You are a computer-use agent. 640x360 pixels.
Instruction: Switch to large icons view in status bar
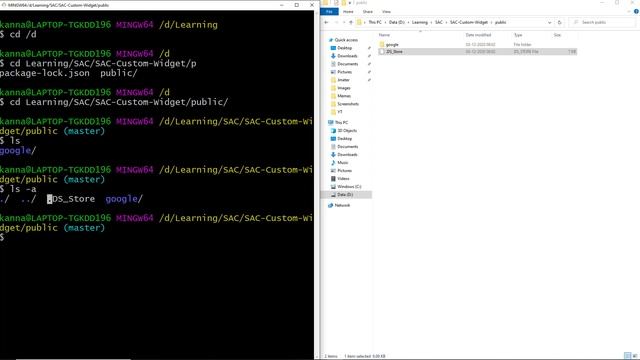[x=635, y=356]
